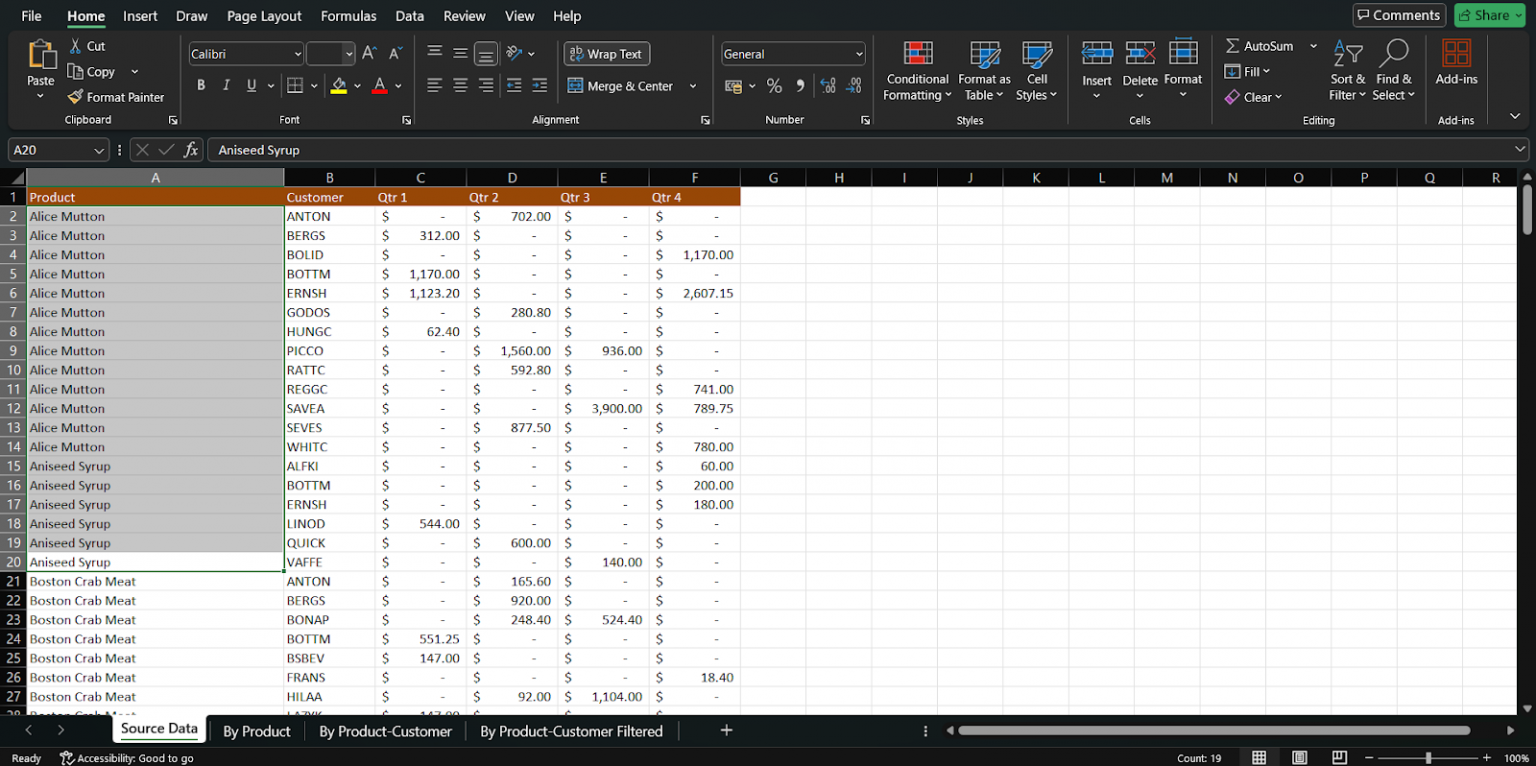Click the Share button
1536x766 pixels.
[x=1489, y=15]
